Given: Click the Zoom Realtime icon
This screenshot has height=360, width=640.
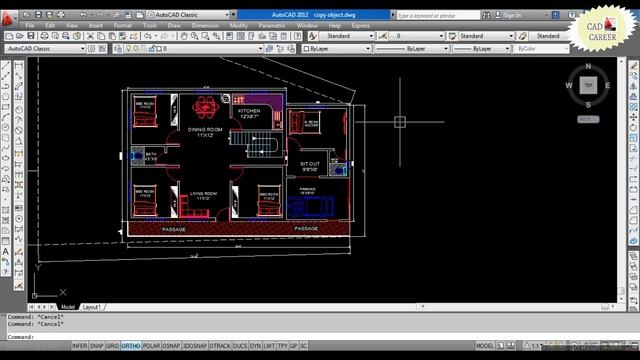Looking at the screenshot, I should pyautogui.click(x=195, y=36).
